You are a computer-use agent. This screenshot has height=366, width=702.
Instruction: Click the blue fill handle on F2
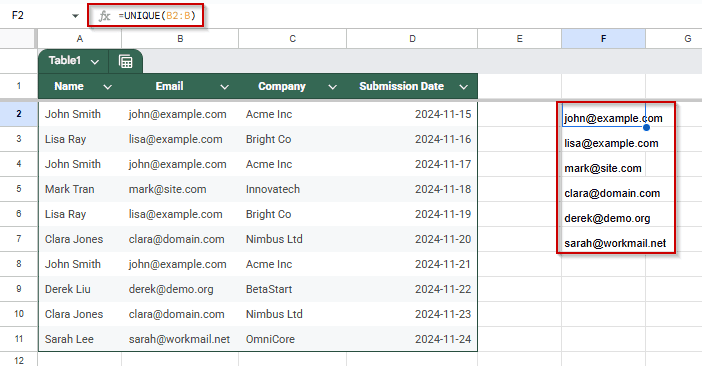646,128
